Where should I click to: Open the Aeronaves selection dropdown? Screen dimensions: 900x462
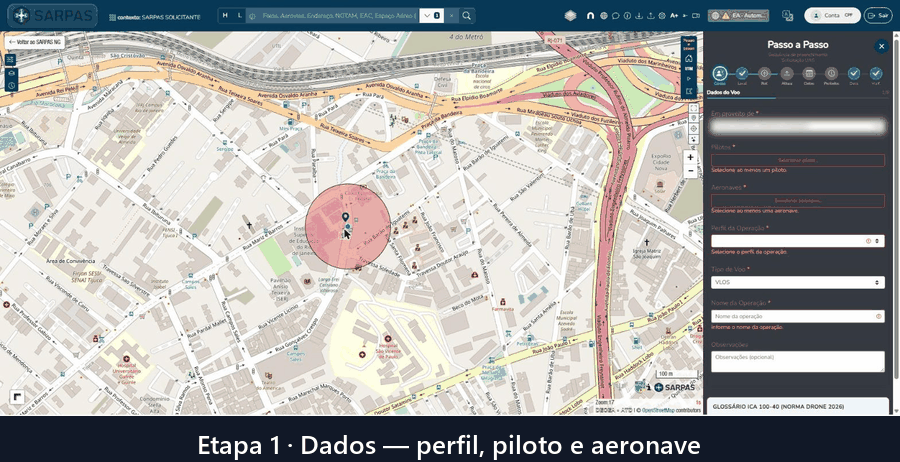pyautogui.click(x=798, y=201)
